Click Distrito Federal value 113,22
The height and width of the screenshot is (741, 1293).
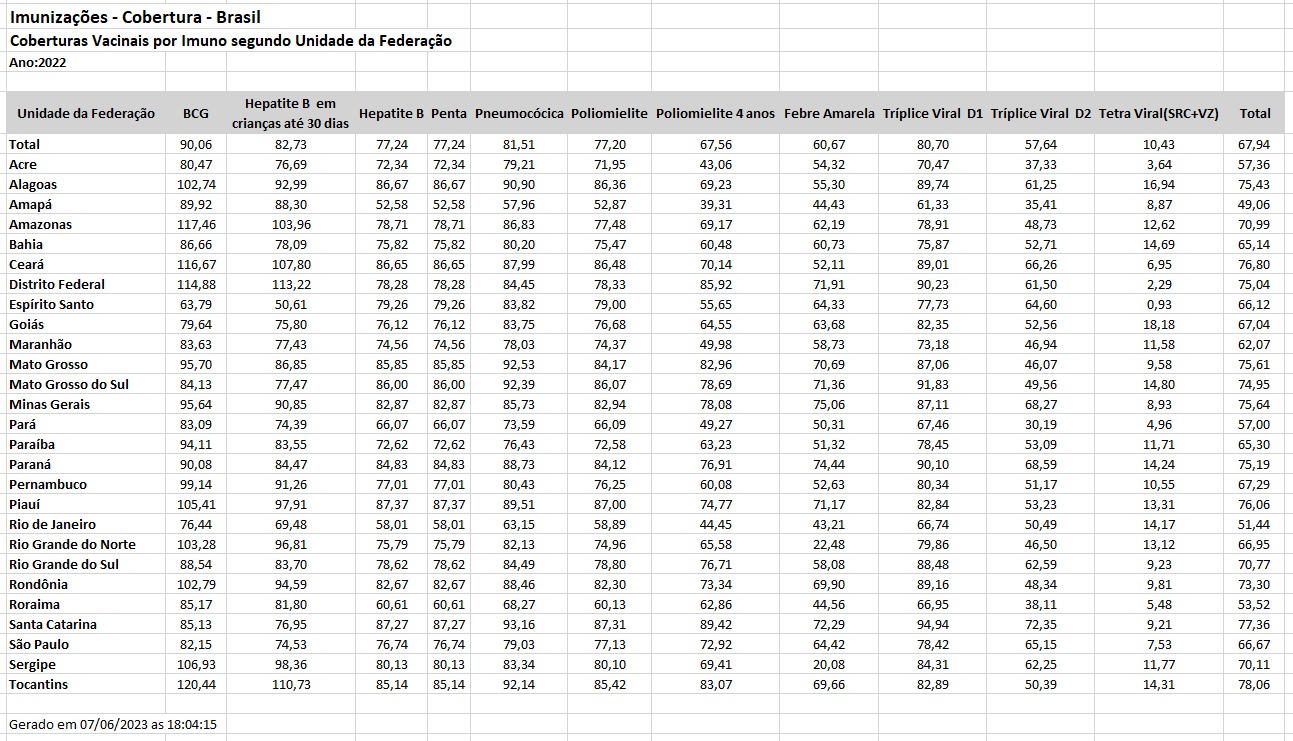(x=290, y=284)
